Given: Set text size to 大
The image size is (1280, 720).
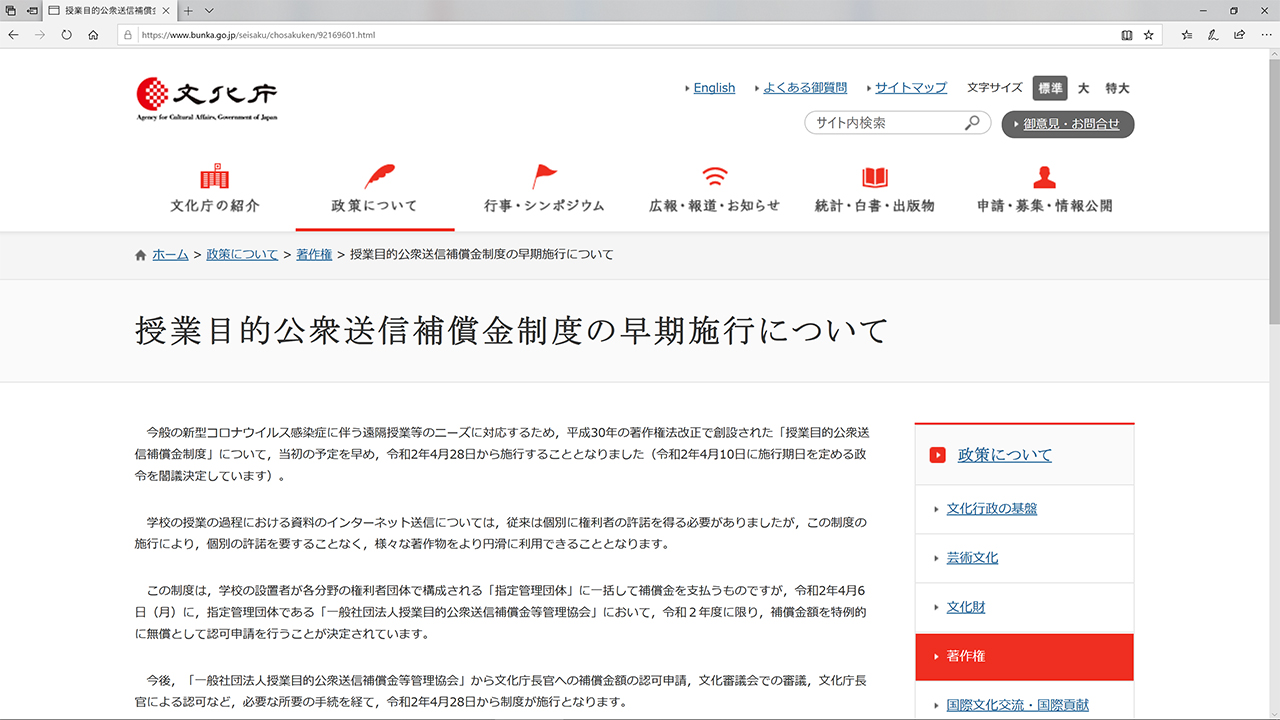Looking at the screenshot, I should [1084, 88].
